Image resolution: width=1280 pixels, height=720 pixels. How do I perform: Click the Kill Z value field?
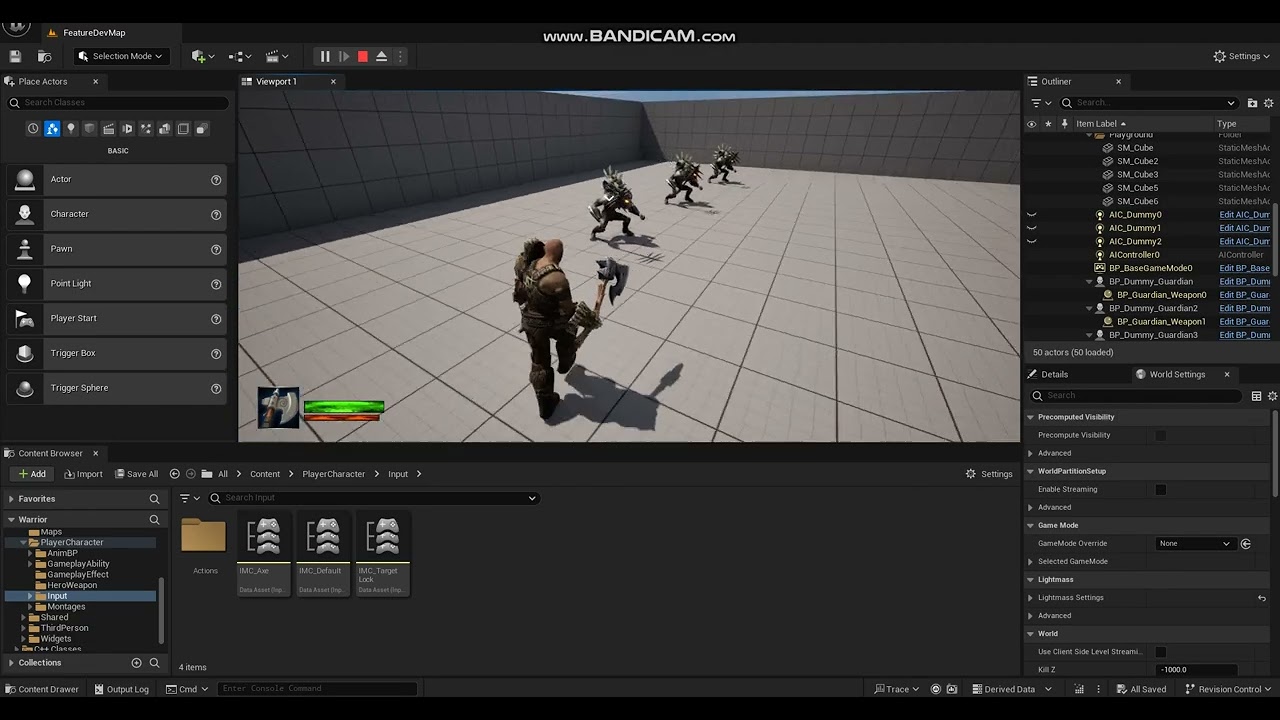pos(1196,670)
